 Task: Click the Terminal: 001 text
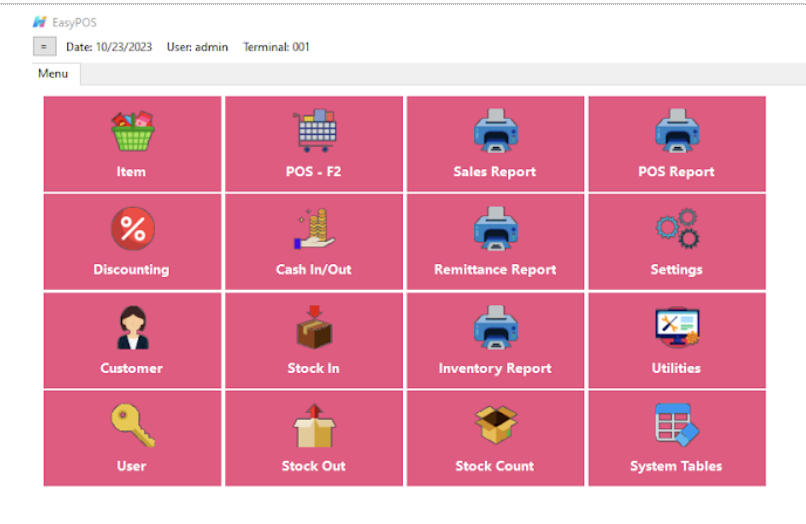(x=277, y=47)
